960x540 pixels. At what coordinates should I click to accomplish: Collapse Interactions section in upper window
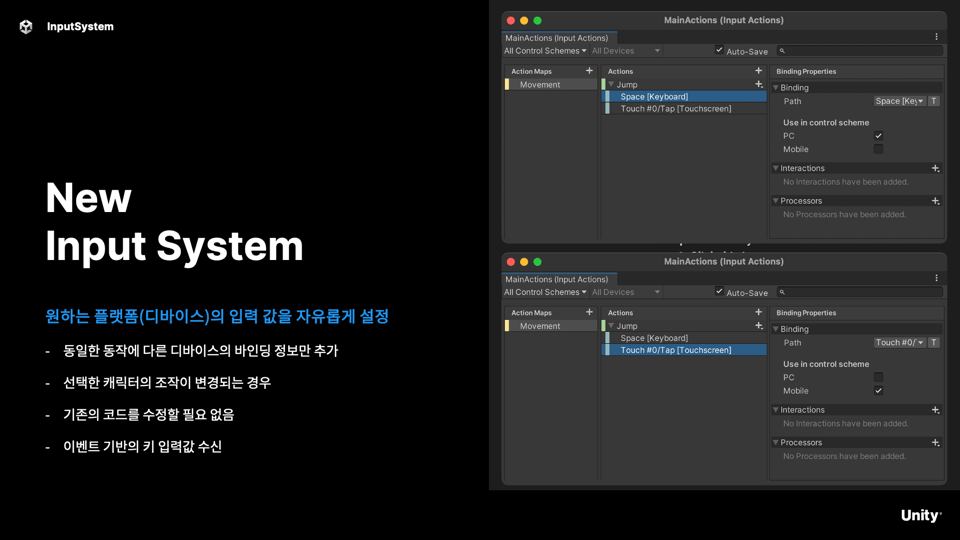point(776,168)
